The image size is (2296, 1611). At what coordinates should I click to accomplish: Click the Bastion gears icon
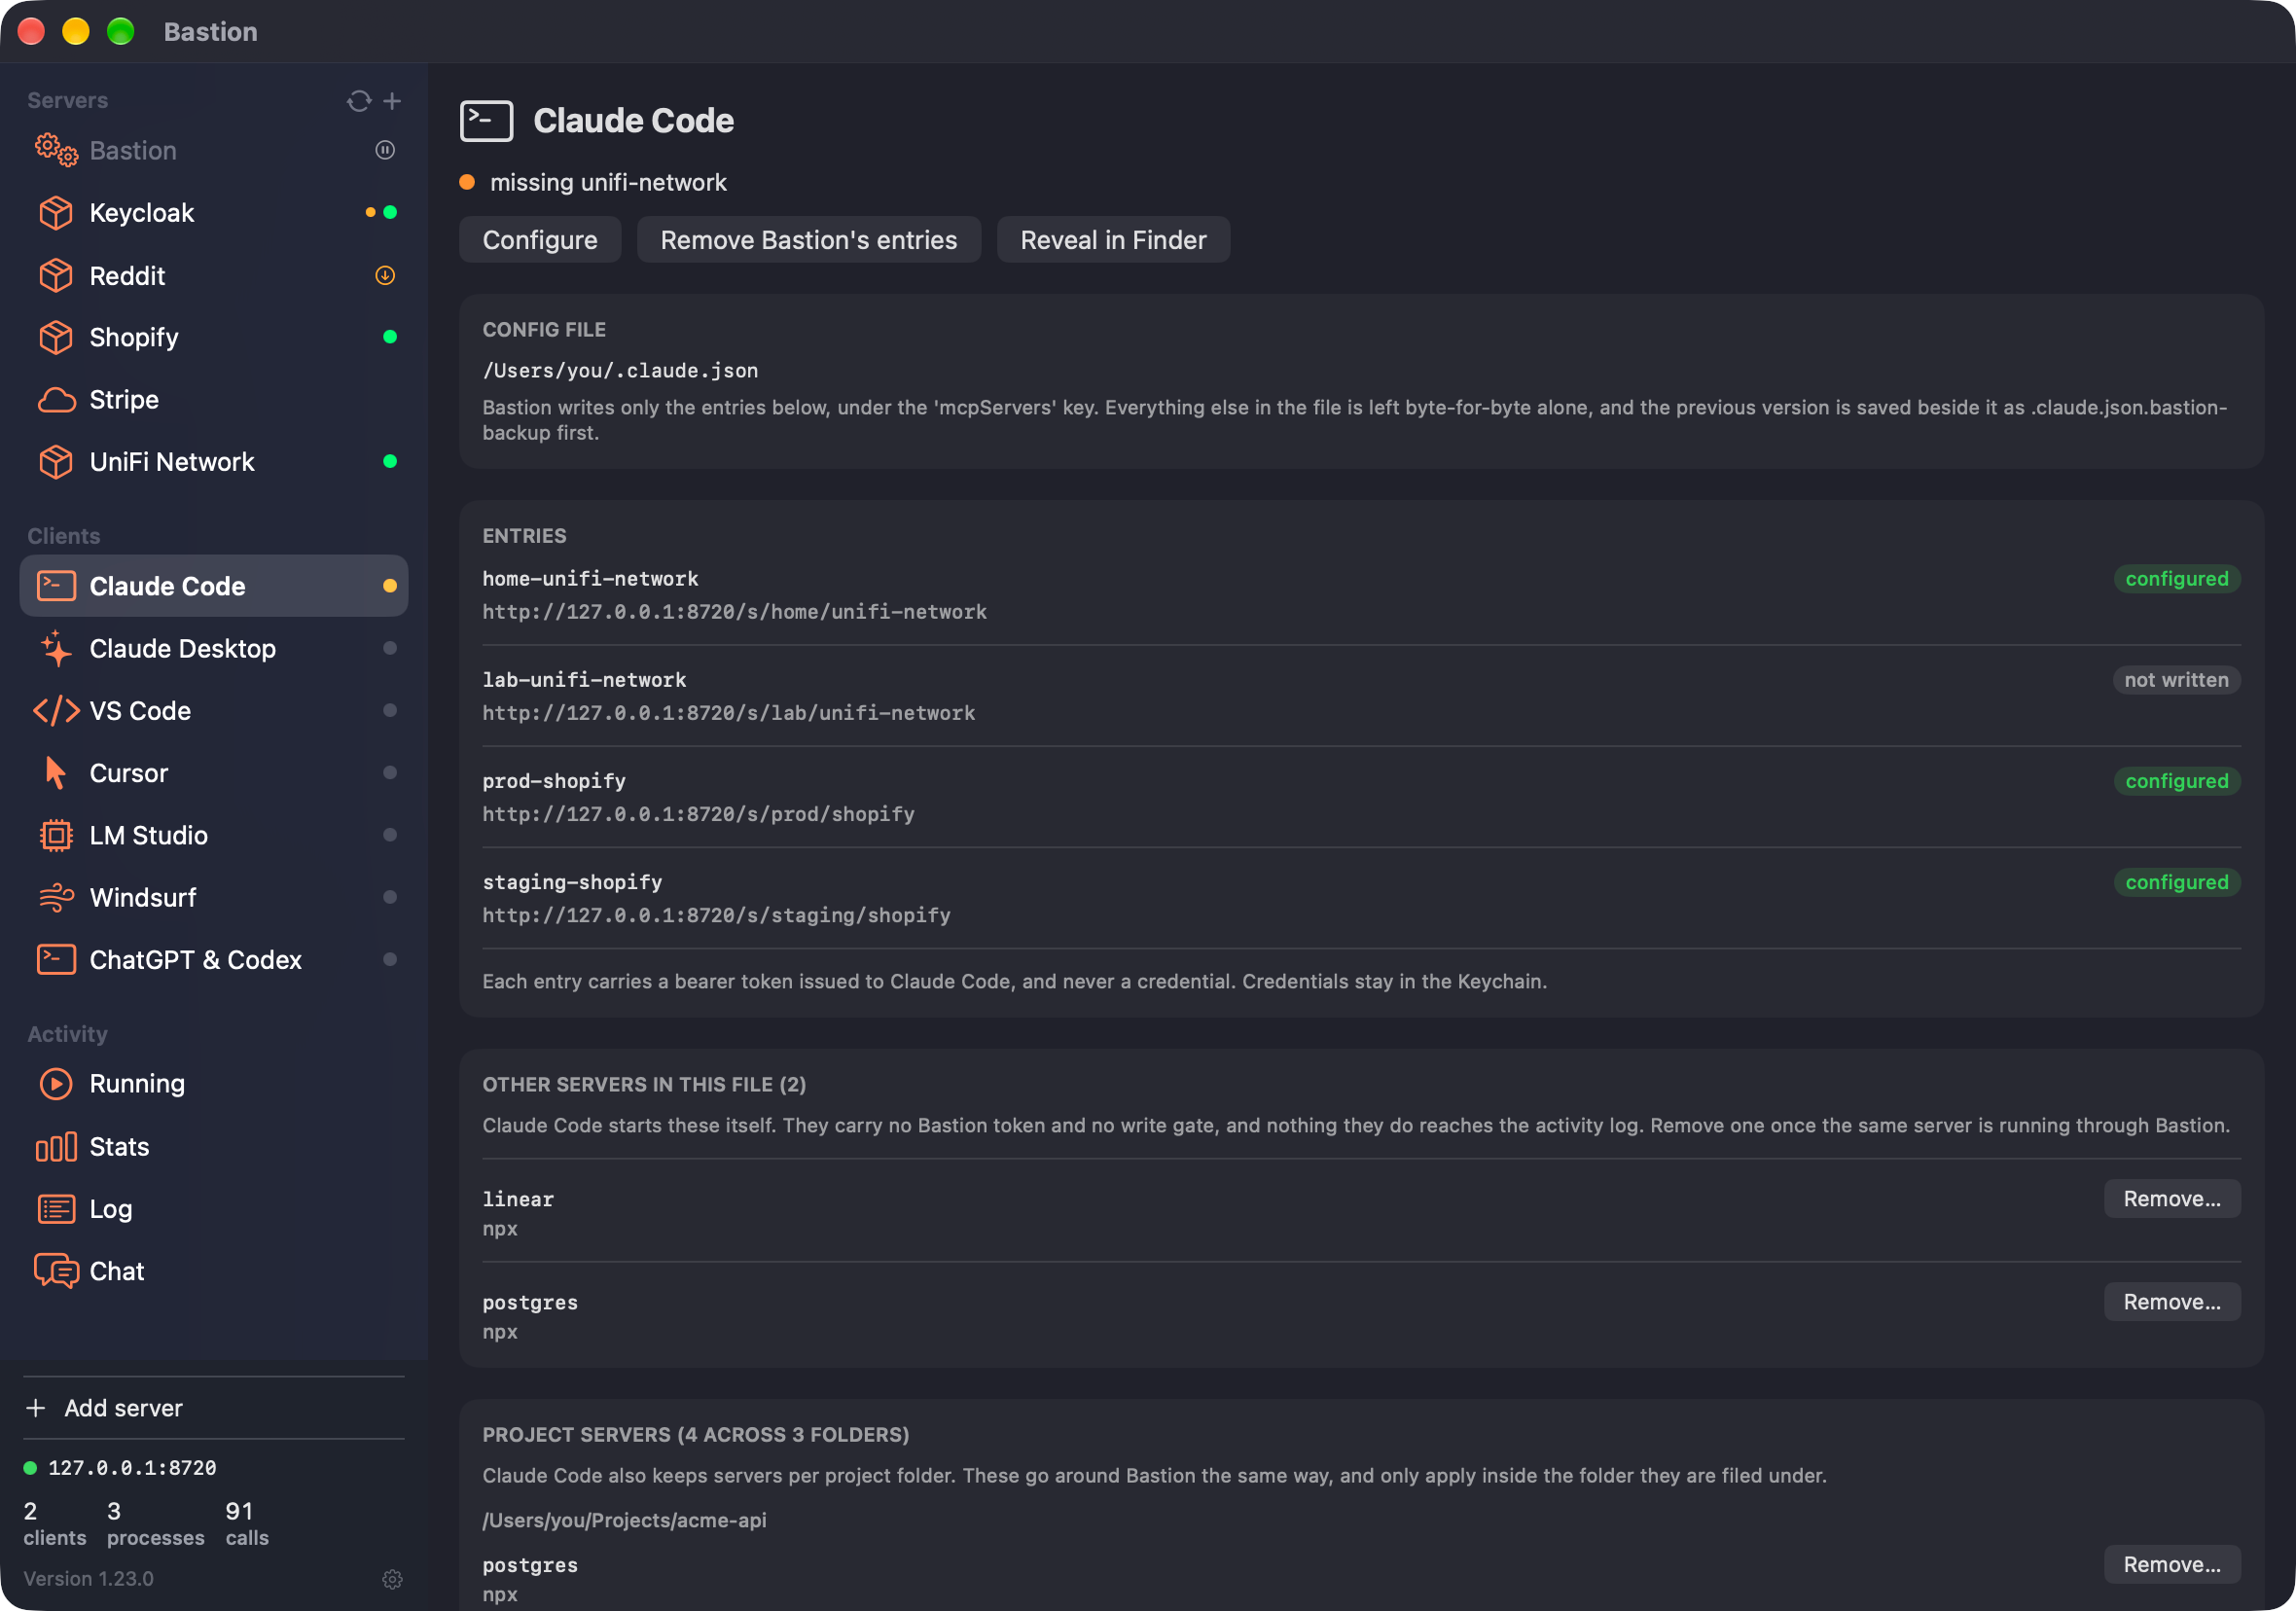tap(56, 151)
